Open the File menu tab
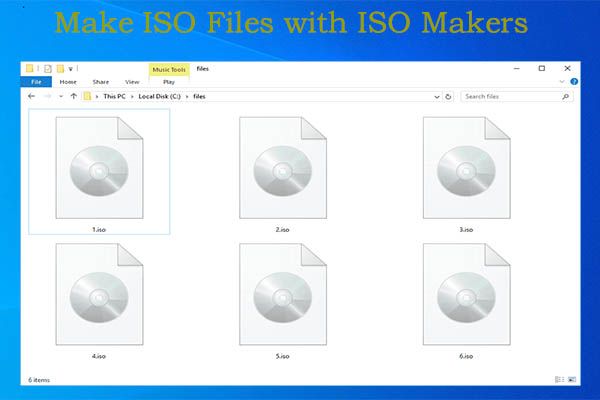Screen dimensions: 600x400 point(36,82)
